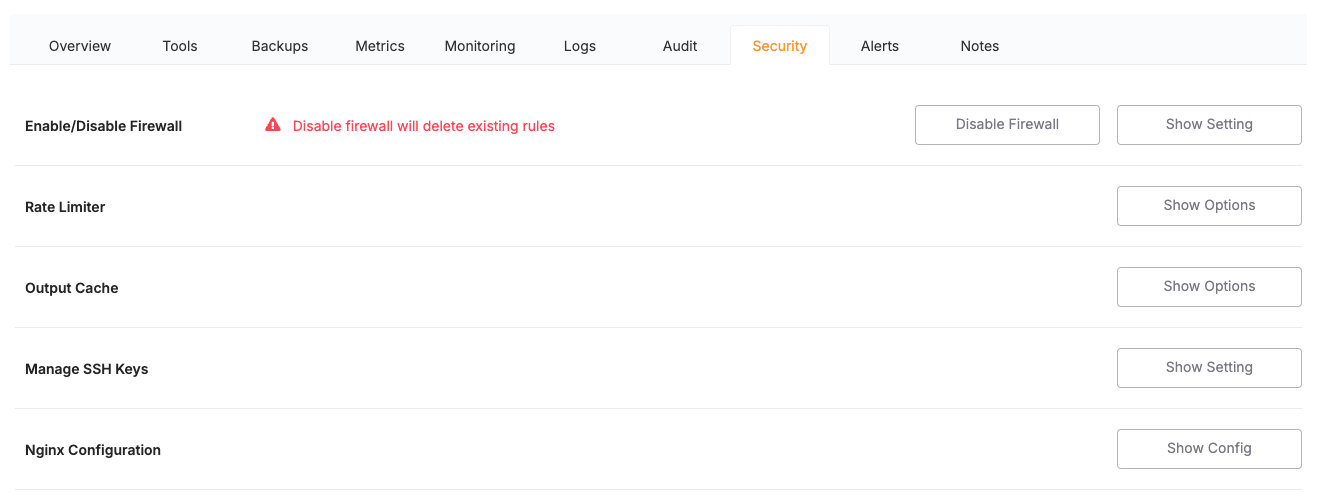Viewport: 1320px width, 499px height.
Task: Expand Show Options for Rate Limiter
Action: point(1209,206)
